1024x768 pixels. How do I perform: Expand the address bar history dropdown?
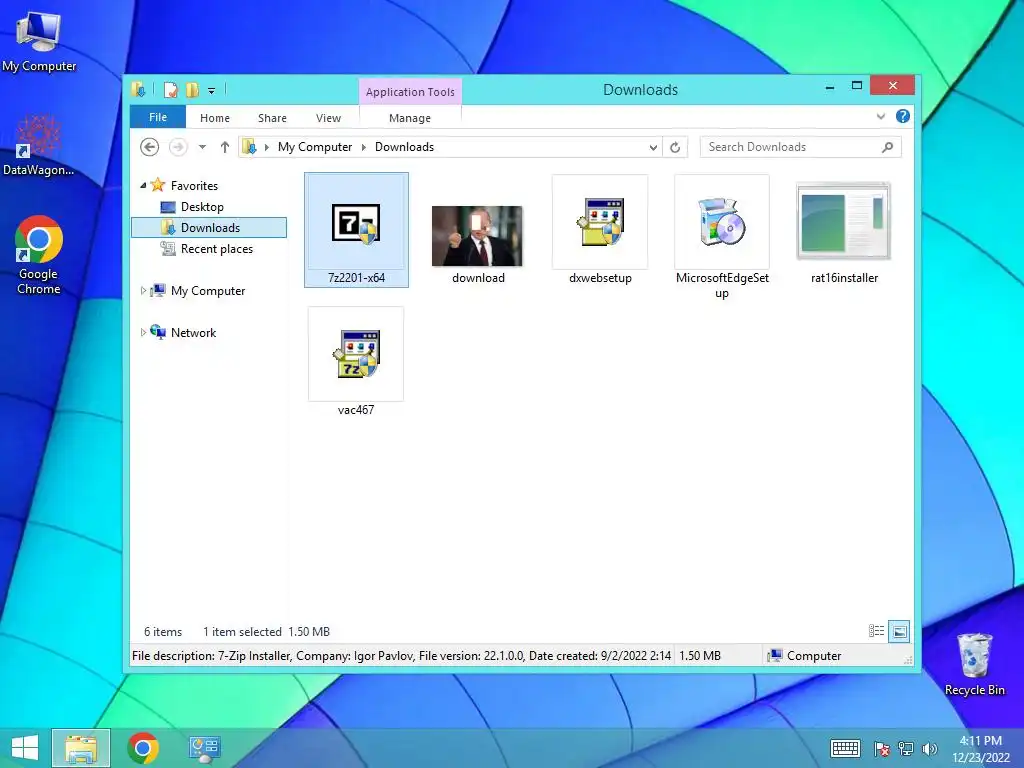[x=653, y=148]
